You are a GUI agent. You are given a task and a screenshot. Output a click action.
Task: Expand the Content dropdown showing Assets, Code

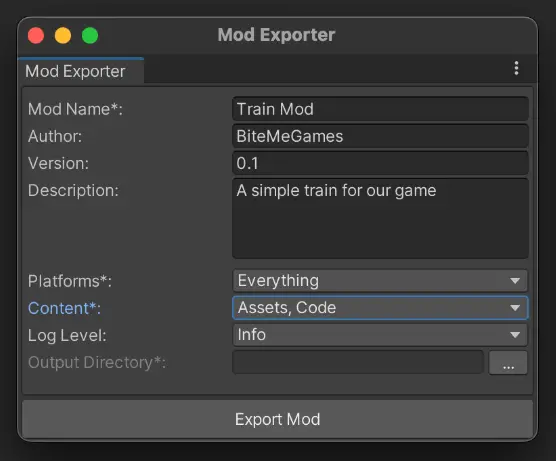(x=380, y=308)
